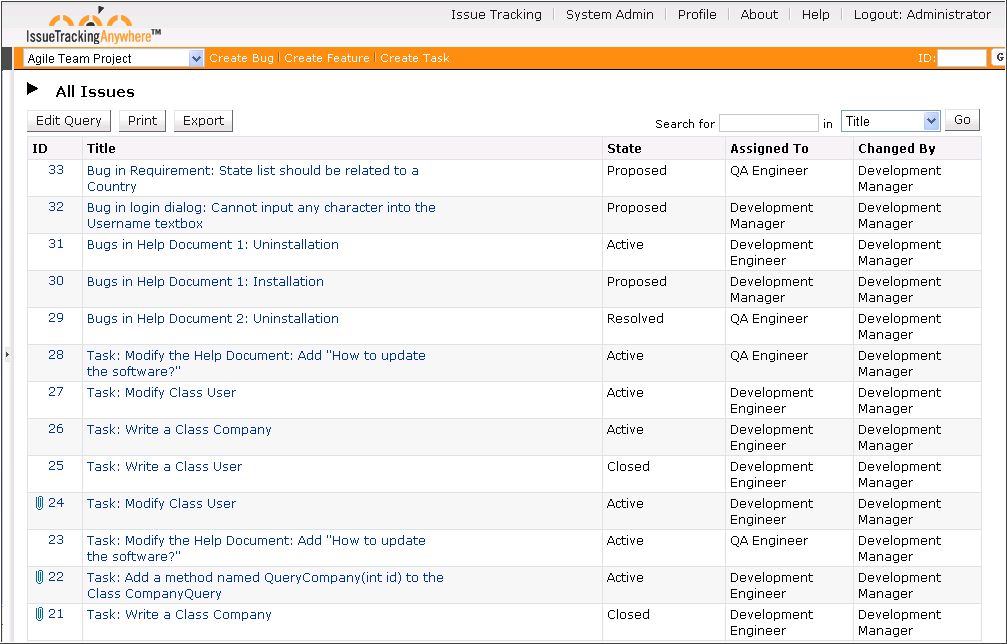Image resolution: width=1007 pixels, height=644 pixels.
Task: Open issue 27's 'Task: Modify Class User' title
Action: 161,392
